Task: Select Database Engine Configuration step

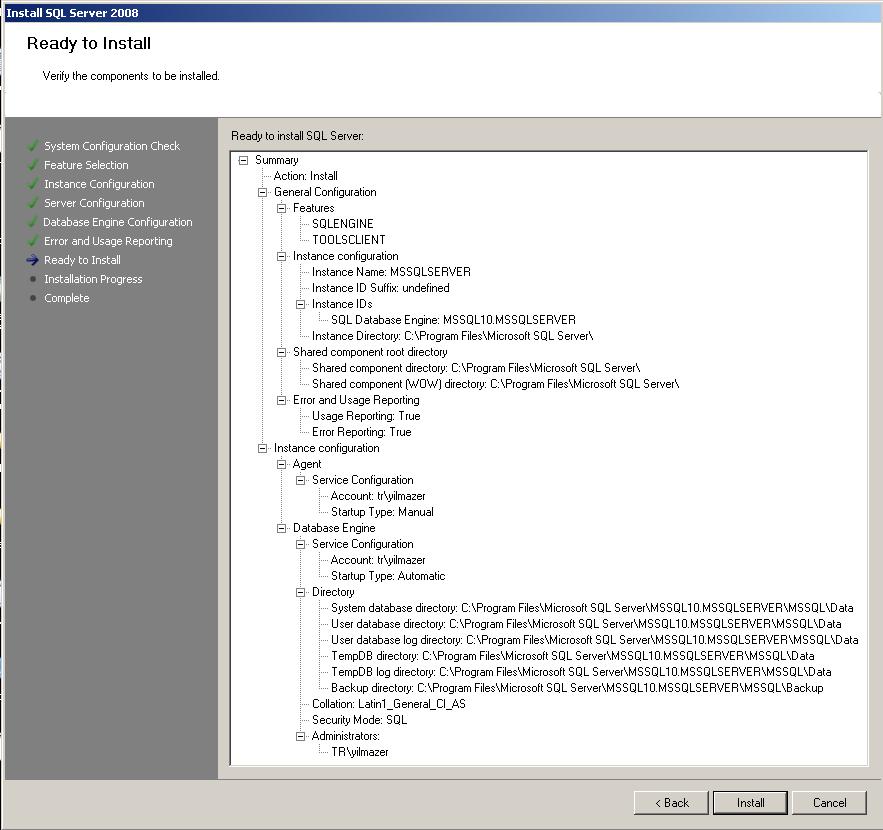Action: click(x=118, y=222)
